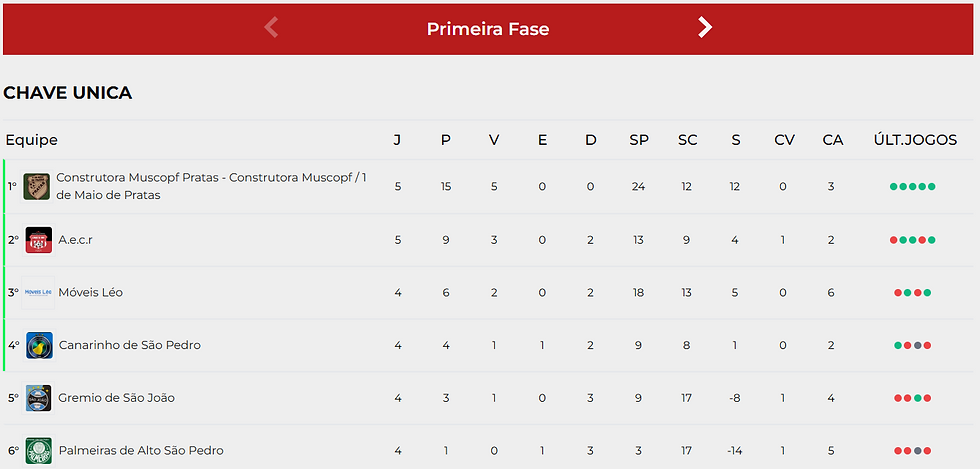Select the Primeira Fase header tab

[x=488, y=29]
